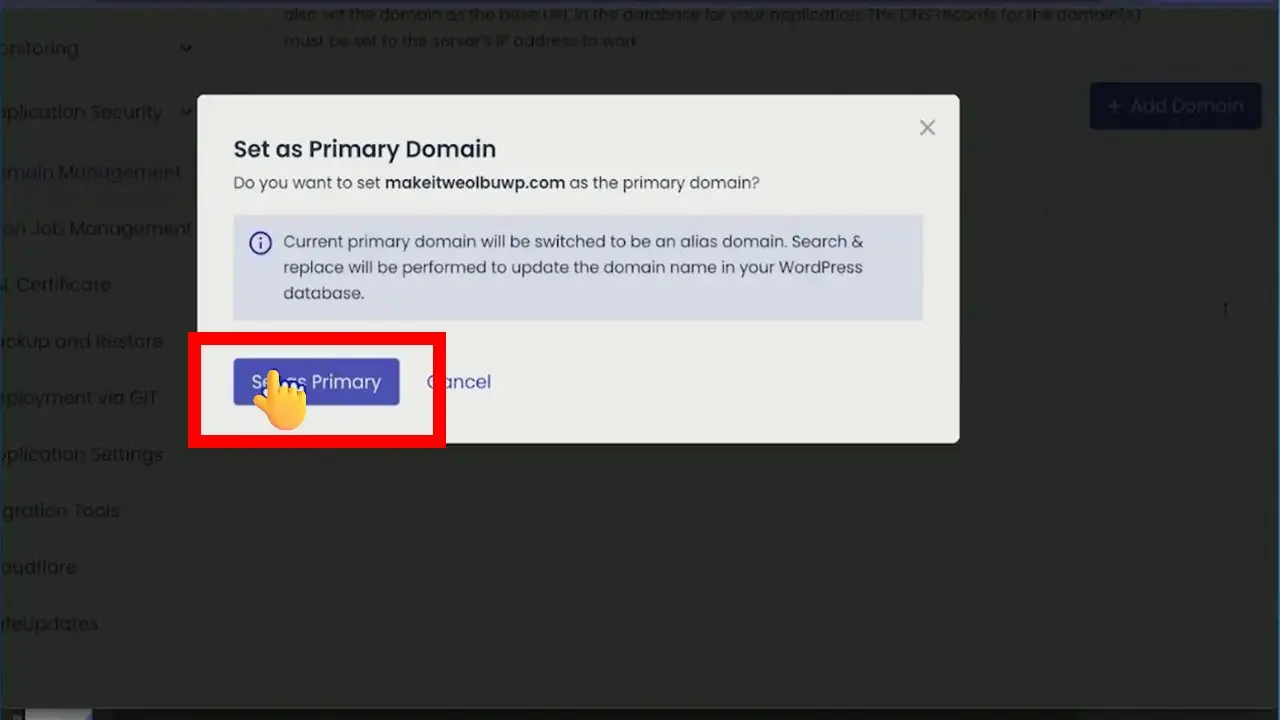This screenshot has height=720, width=1280.
Task: Click the makeitweolbuwp.com domain name text
Action: click(475, 183)
